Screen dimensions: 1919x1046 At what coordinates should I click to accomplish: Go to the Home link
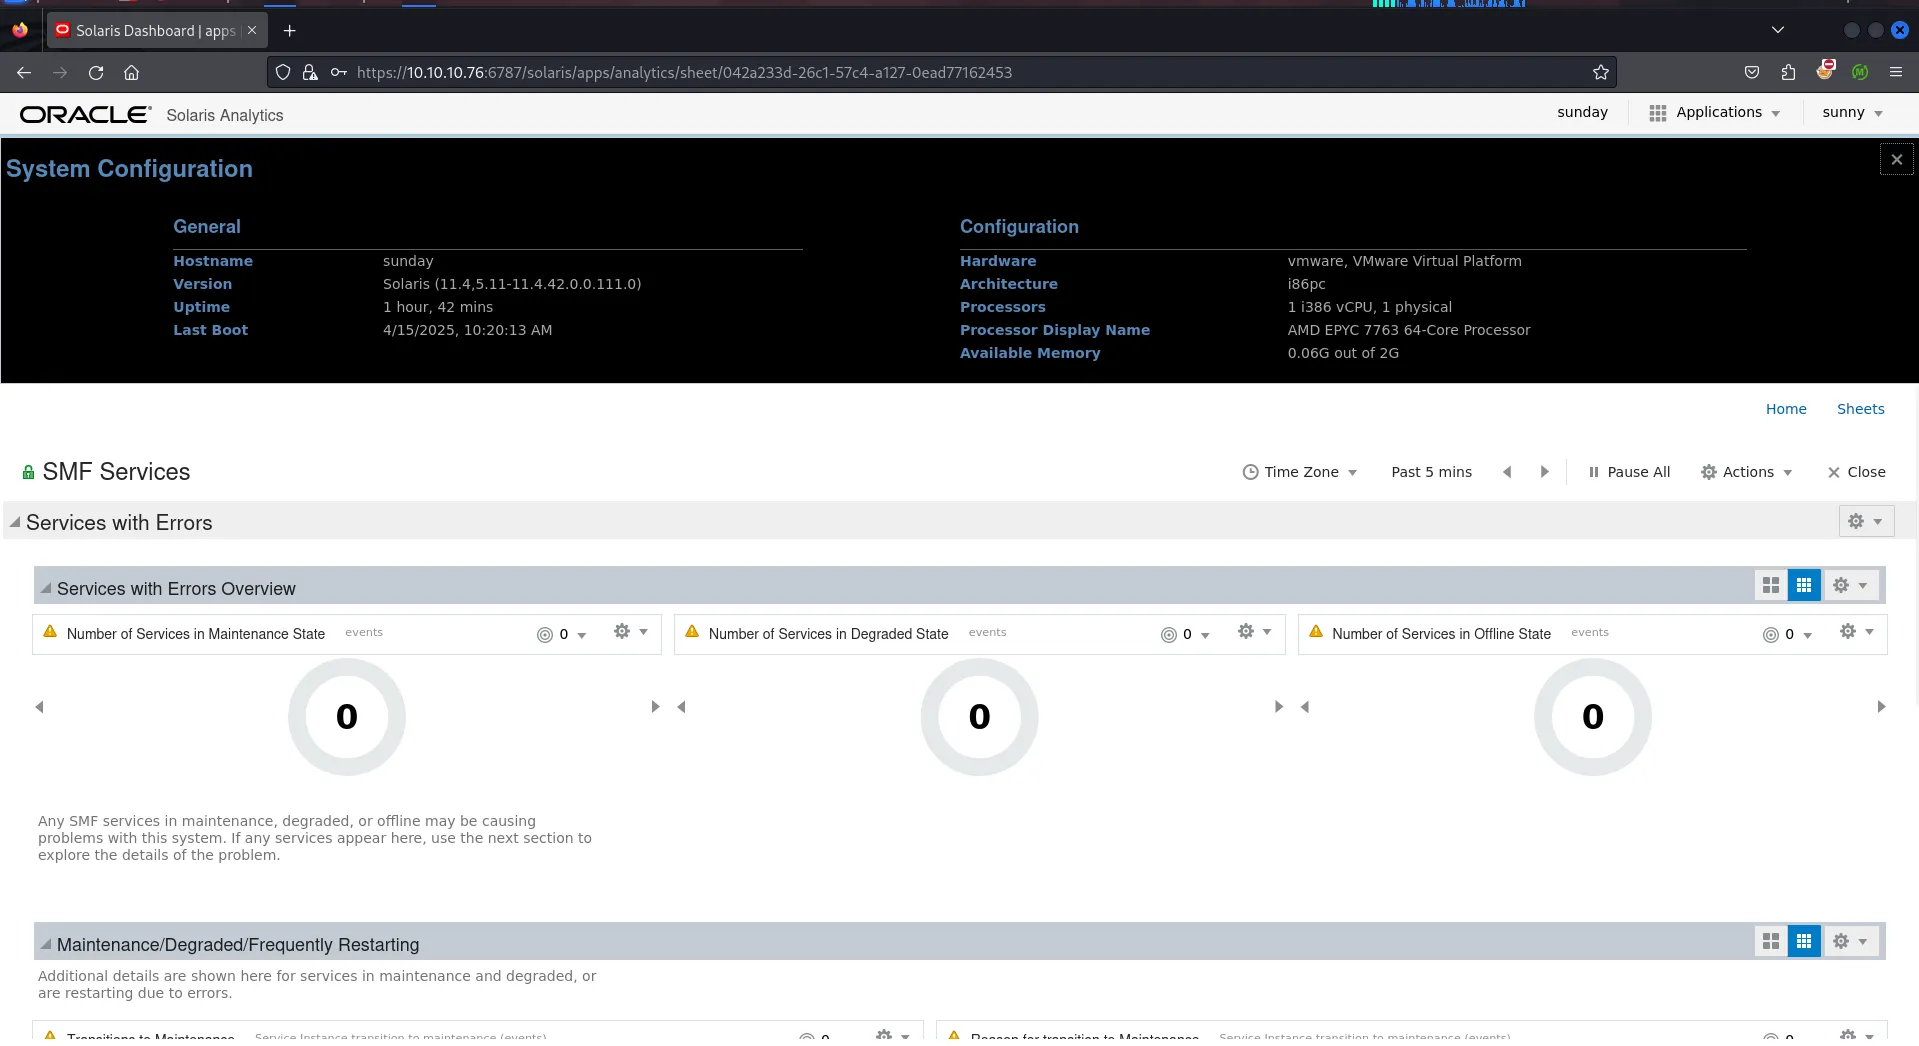pos(1786,409)
